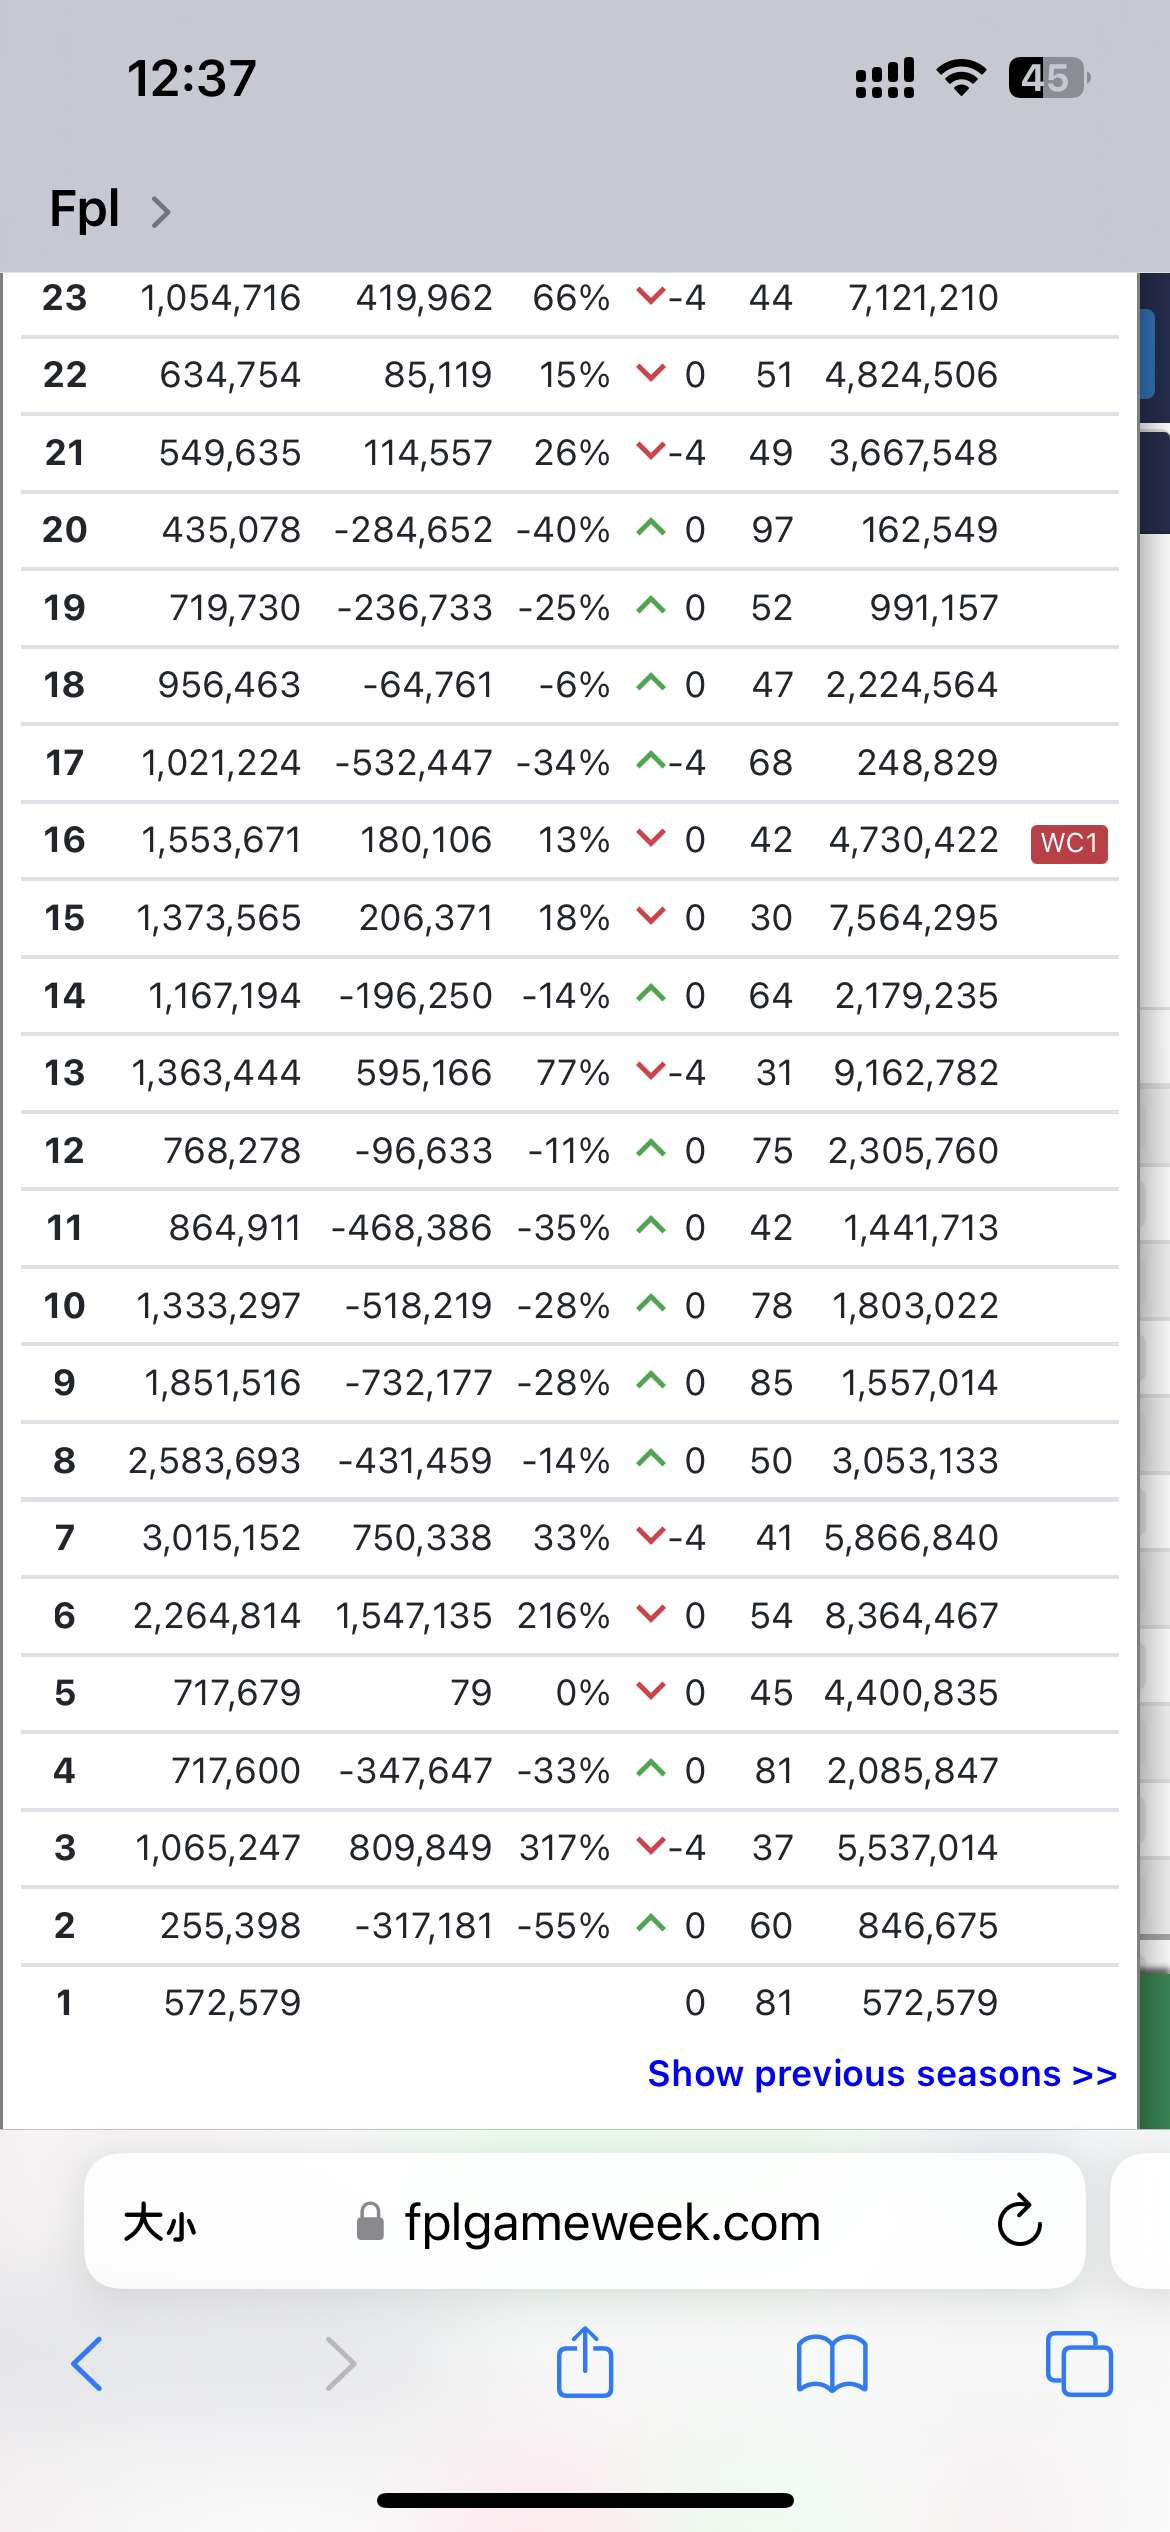Tap the Safari forward arrow
Screen dimensions: 1170x2532
pyautogui.click(x=341, y=2364)
